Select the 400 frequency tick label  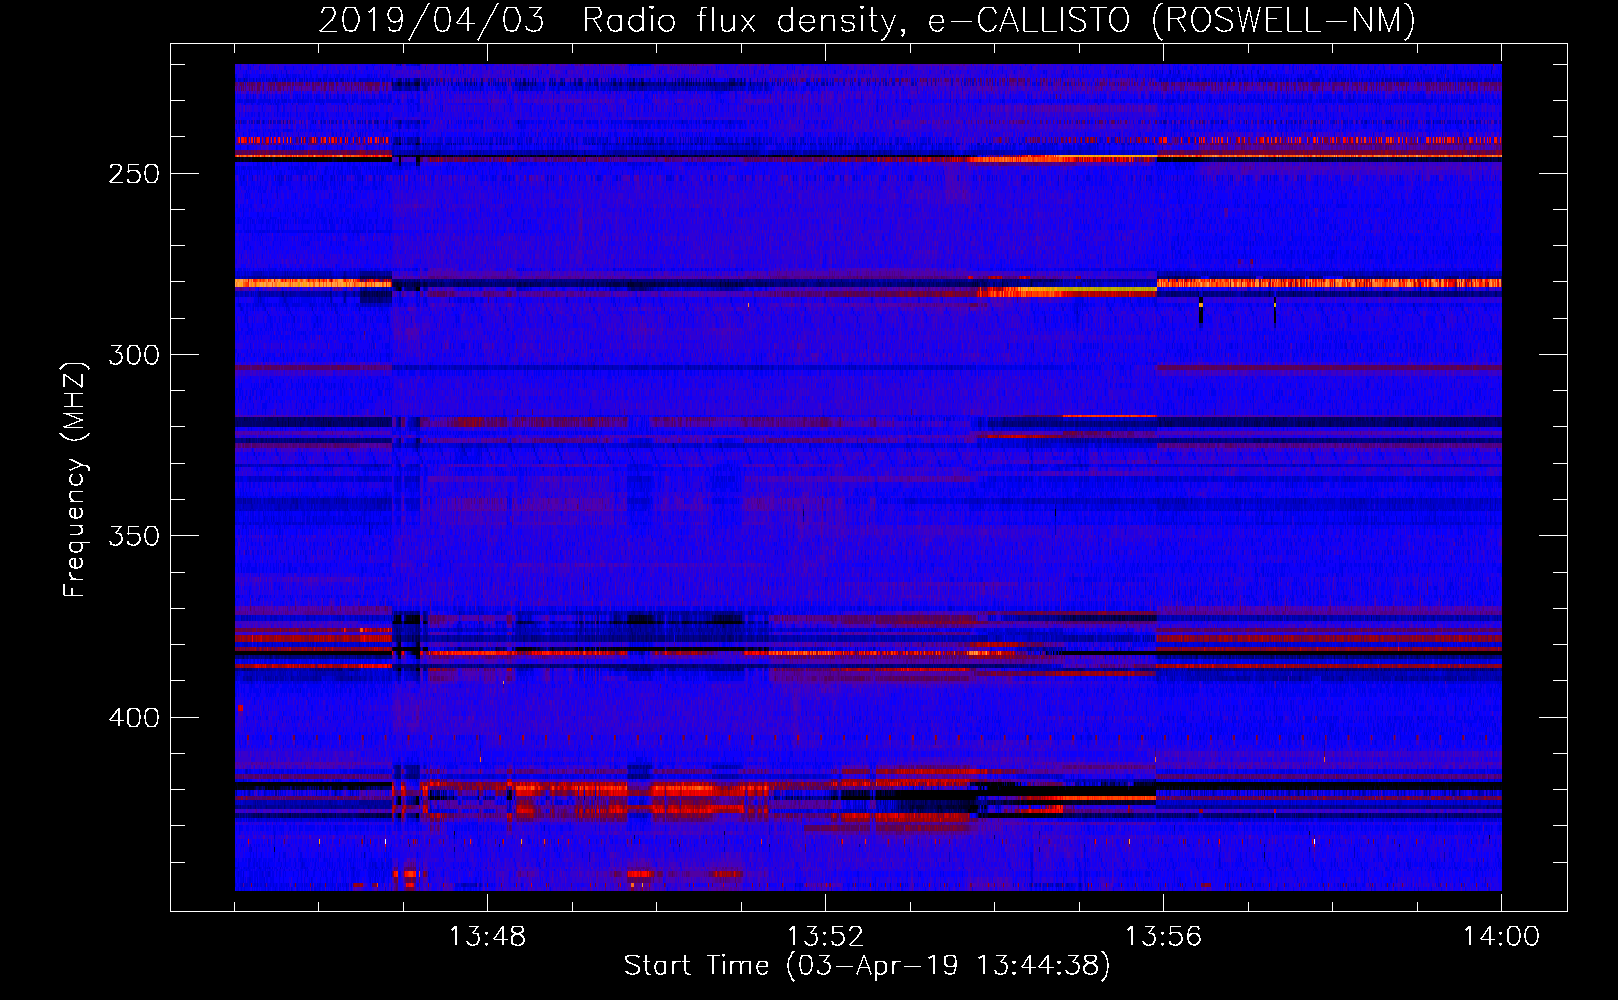134,718
